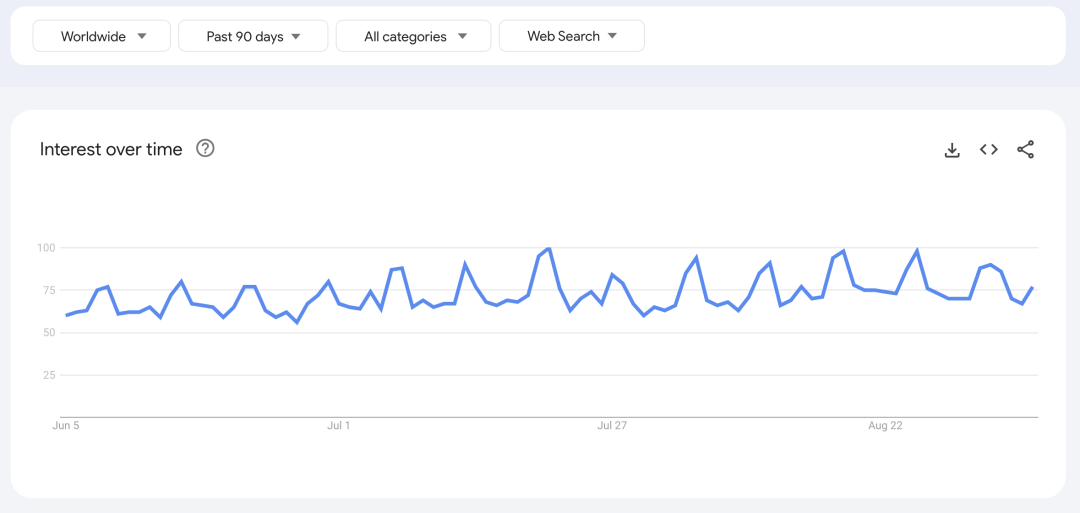Download the Interest over time CSV
This screenshot has height=513, width=1080.
(x=952, y=150)
